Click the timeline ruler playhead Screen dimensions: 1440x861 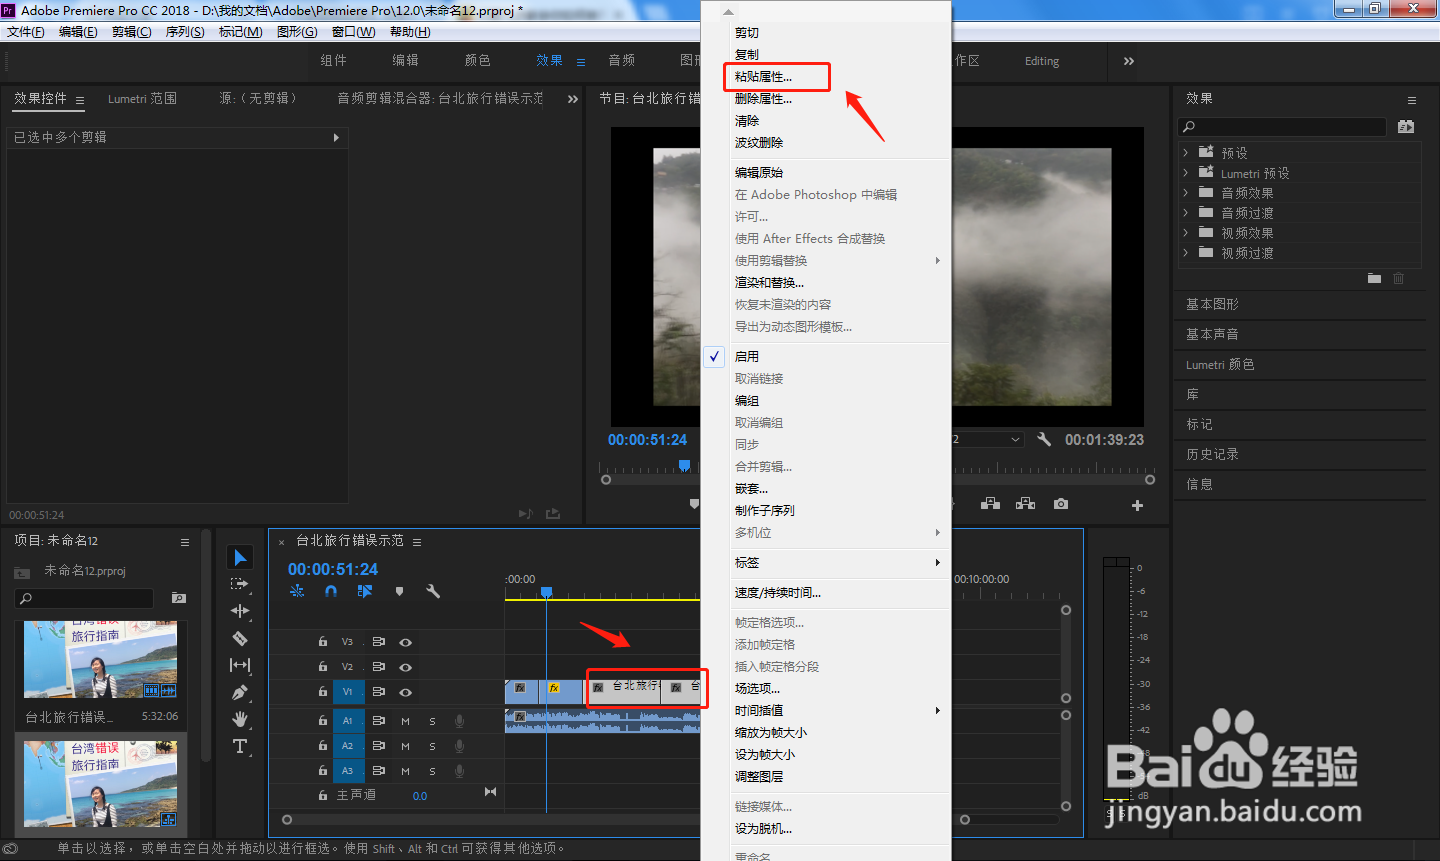click(x=546, y=592)
